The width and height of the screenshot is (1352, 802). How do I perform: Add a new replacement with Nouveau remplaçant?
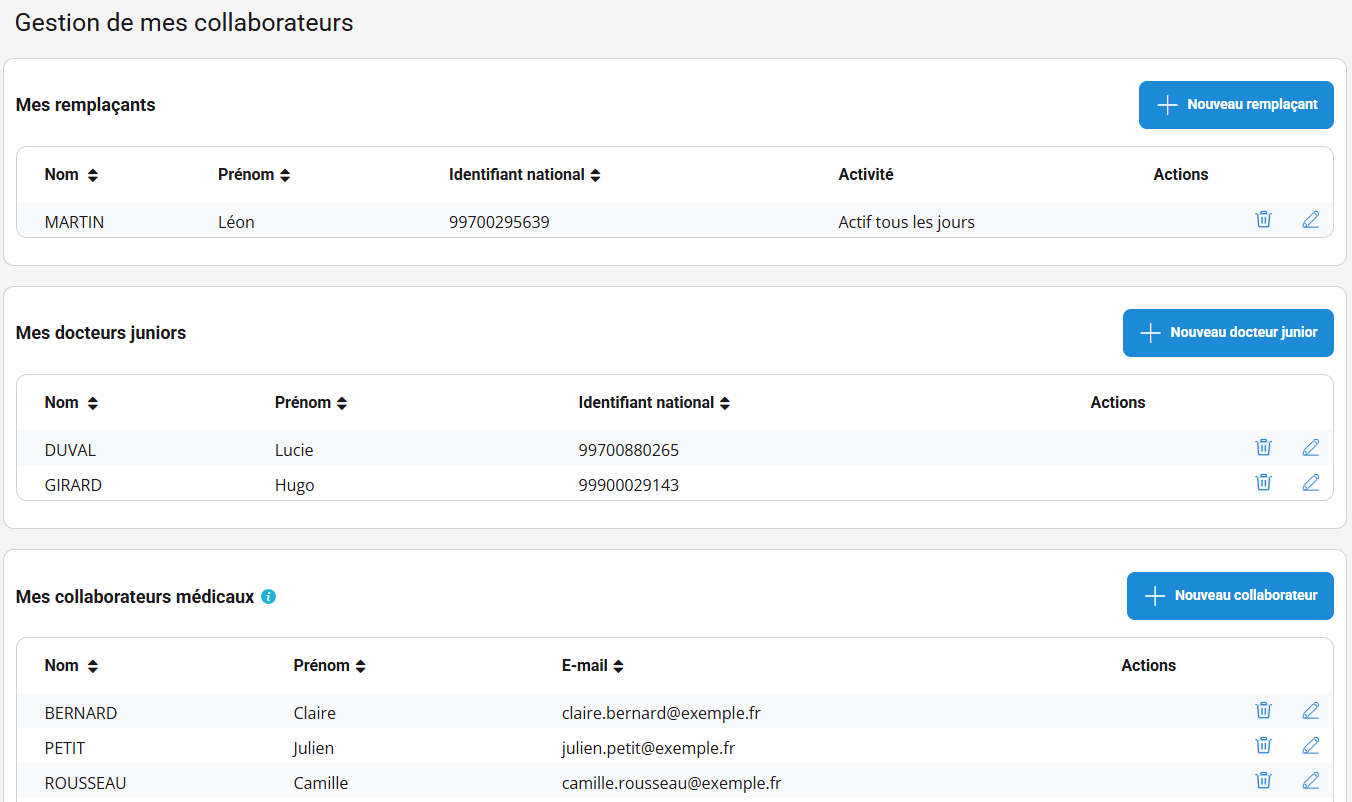[1236, 105]
